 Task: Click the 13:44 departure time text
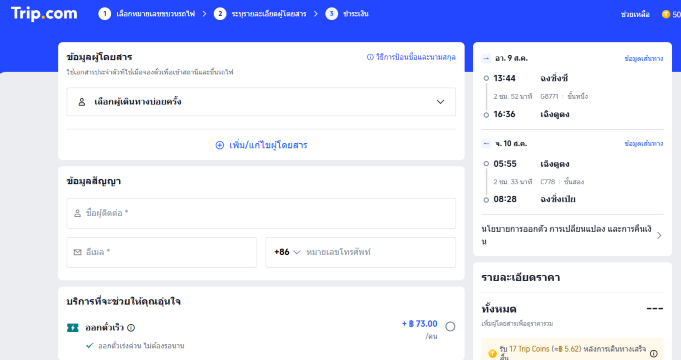coord(504,78)
